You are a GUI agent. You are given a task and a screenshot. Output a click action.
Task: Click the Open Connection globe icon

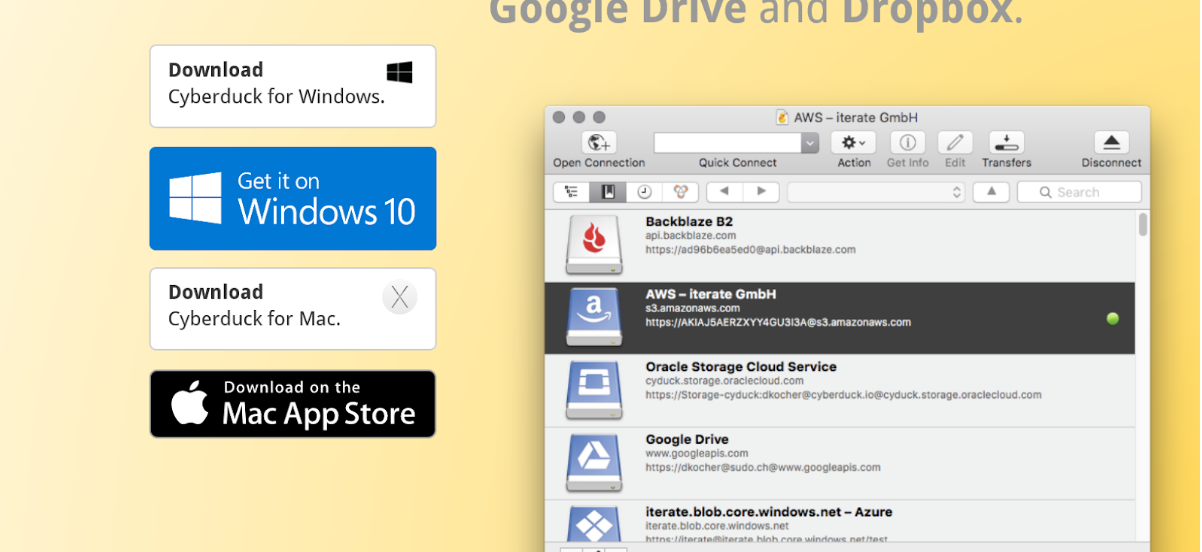click(599, 143)
